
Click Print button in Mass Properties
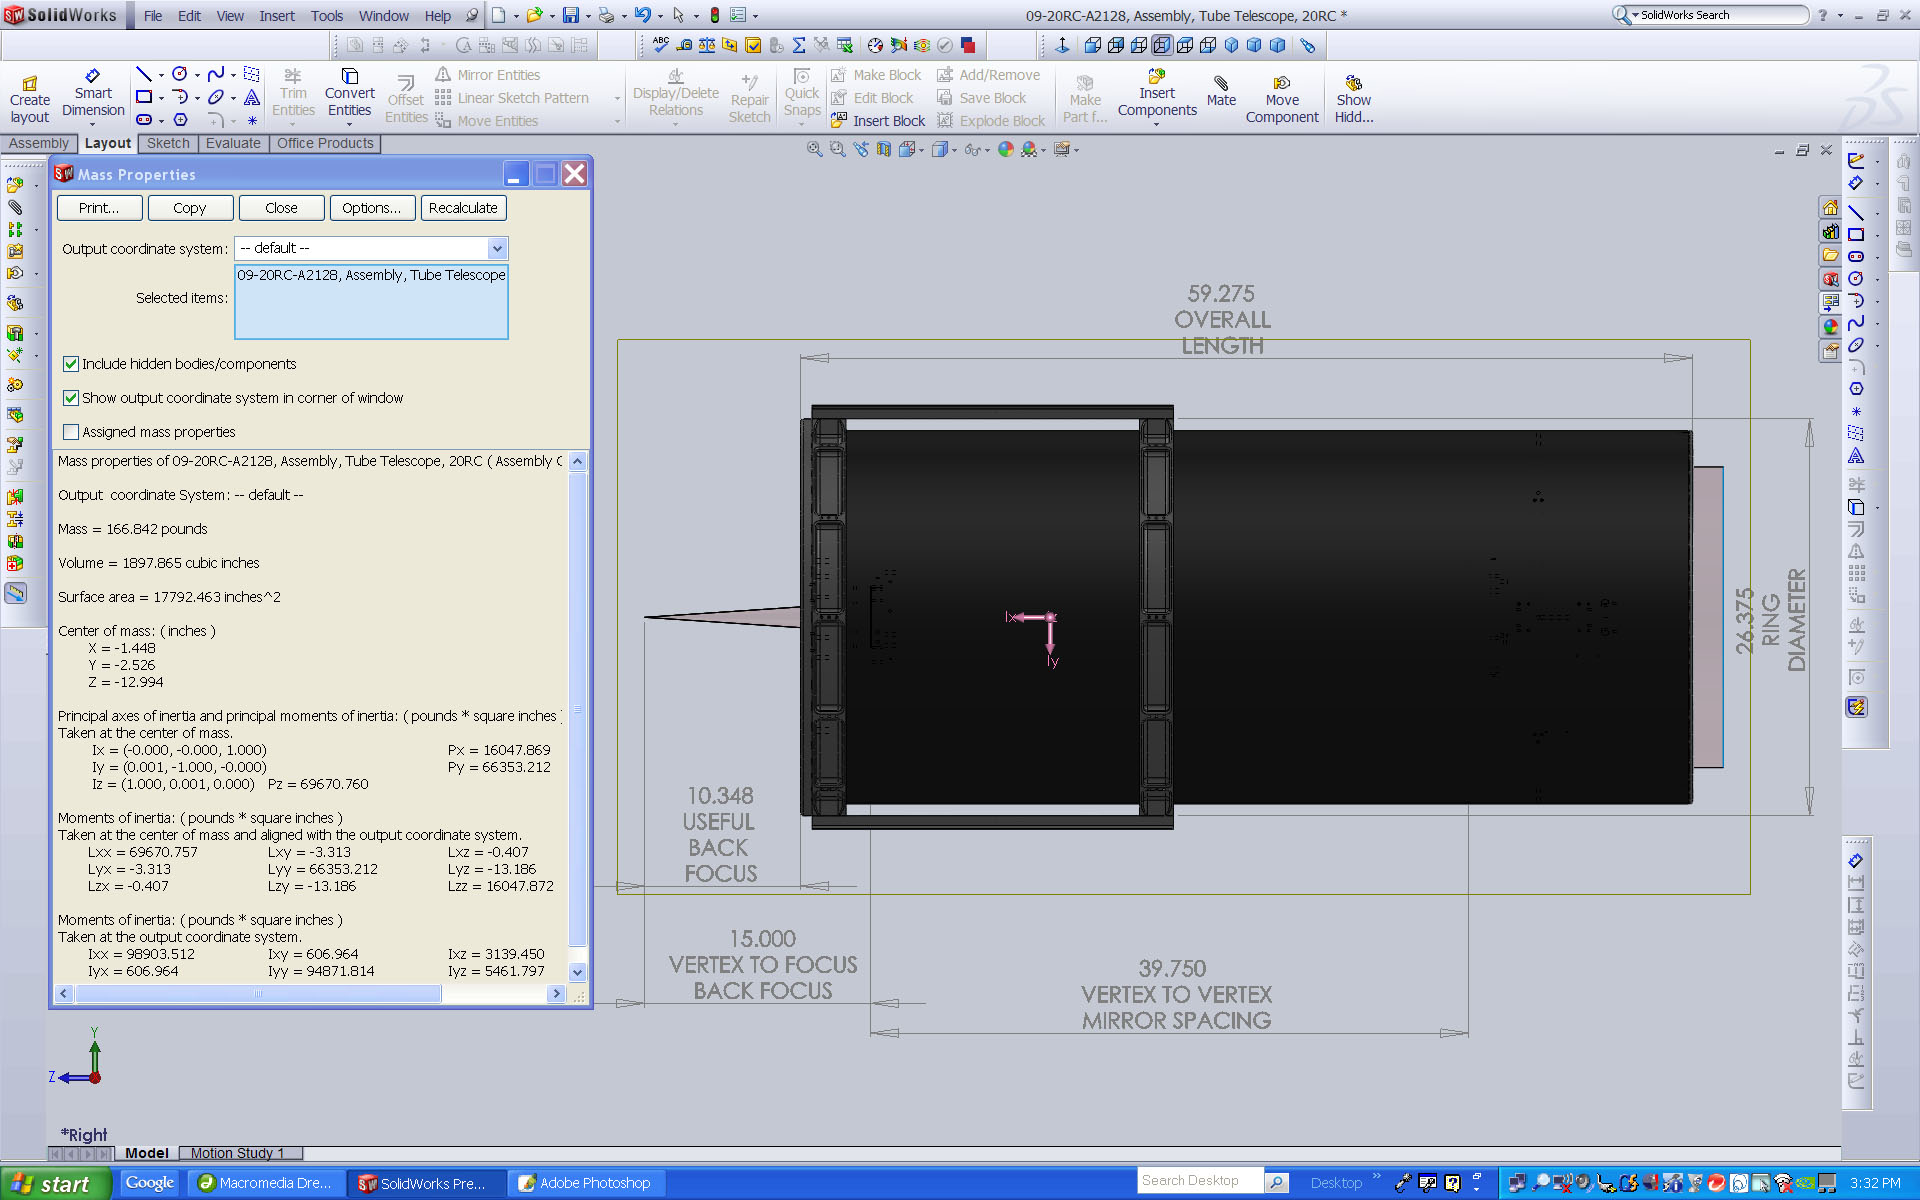[99, 208]
